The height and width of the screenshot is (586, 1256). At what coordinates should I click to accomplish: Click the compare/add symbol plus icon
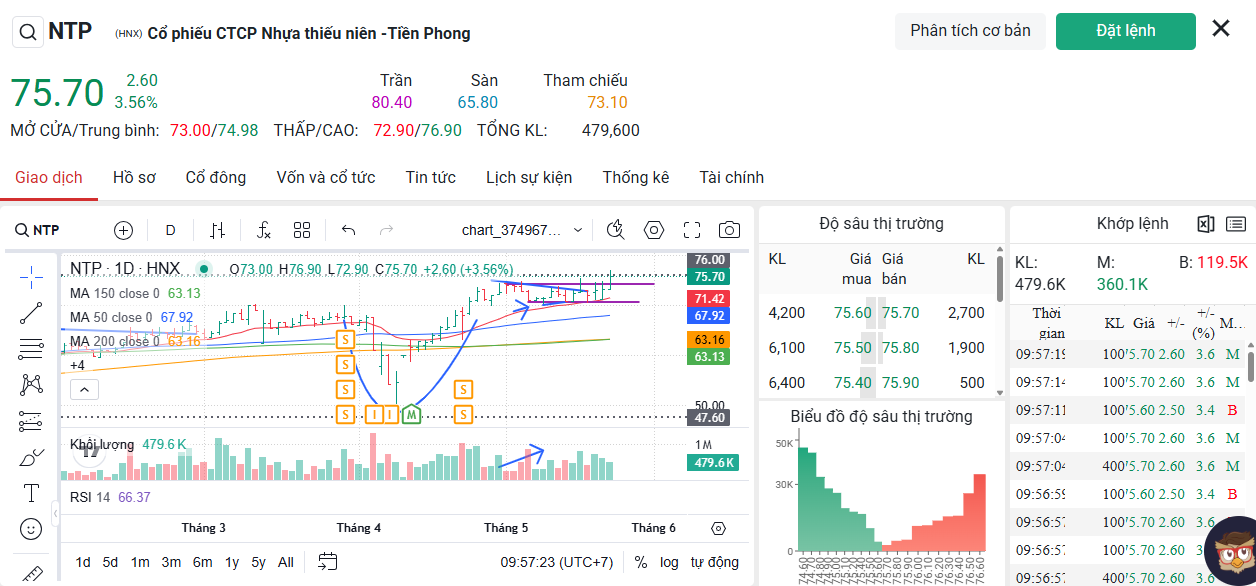[x=124, y=230]
